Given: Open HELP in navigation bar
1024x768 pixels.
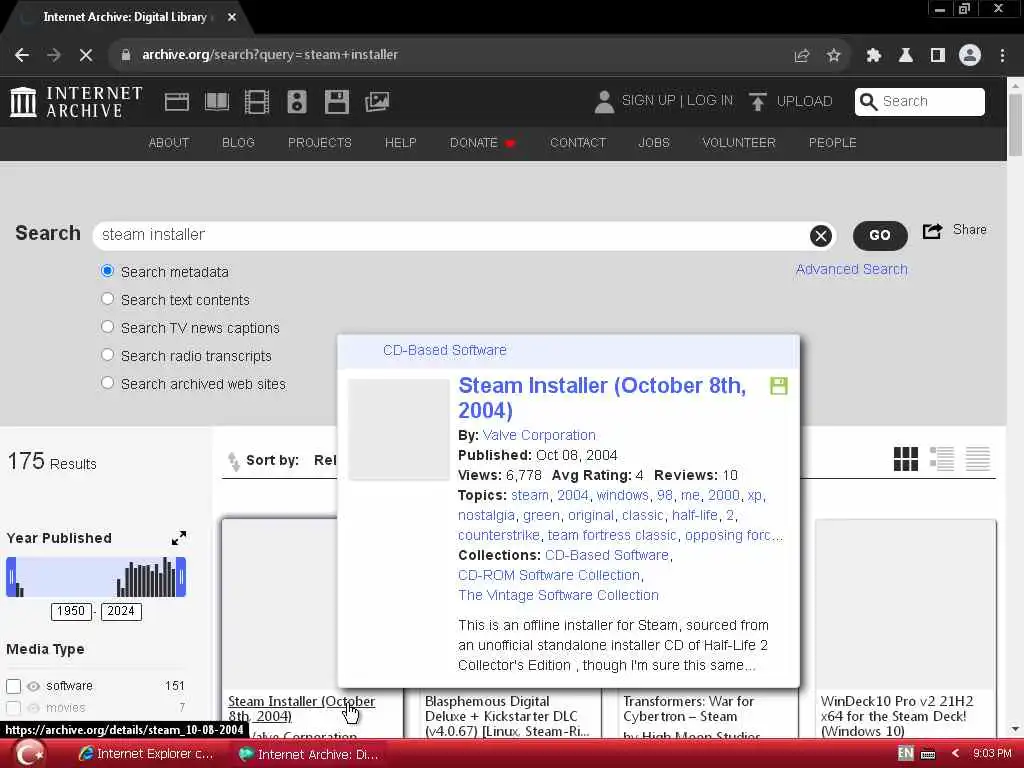Looking at the screenshot, I should (x=400, y=143).
